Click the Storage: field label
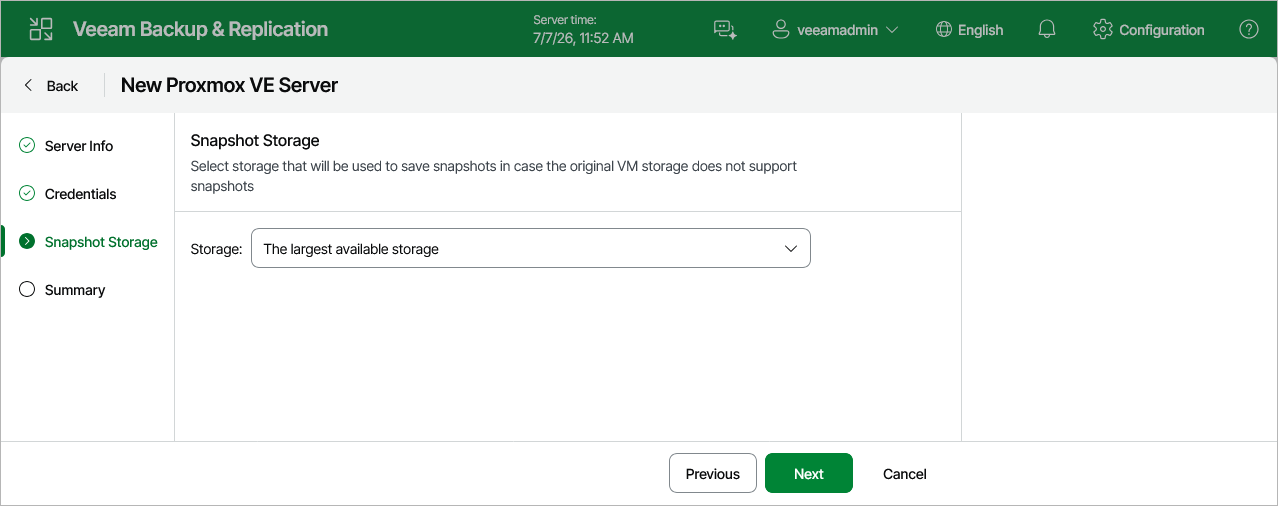This screenshot has width=1278, height=506. (x=216, y=249)
